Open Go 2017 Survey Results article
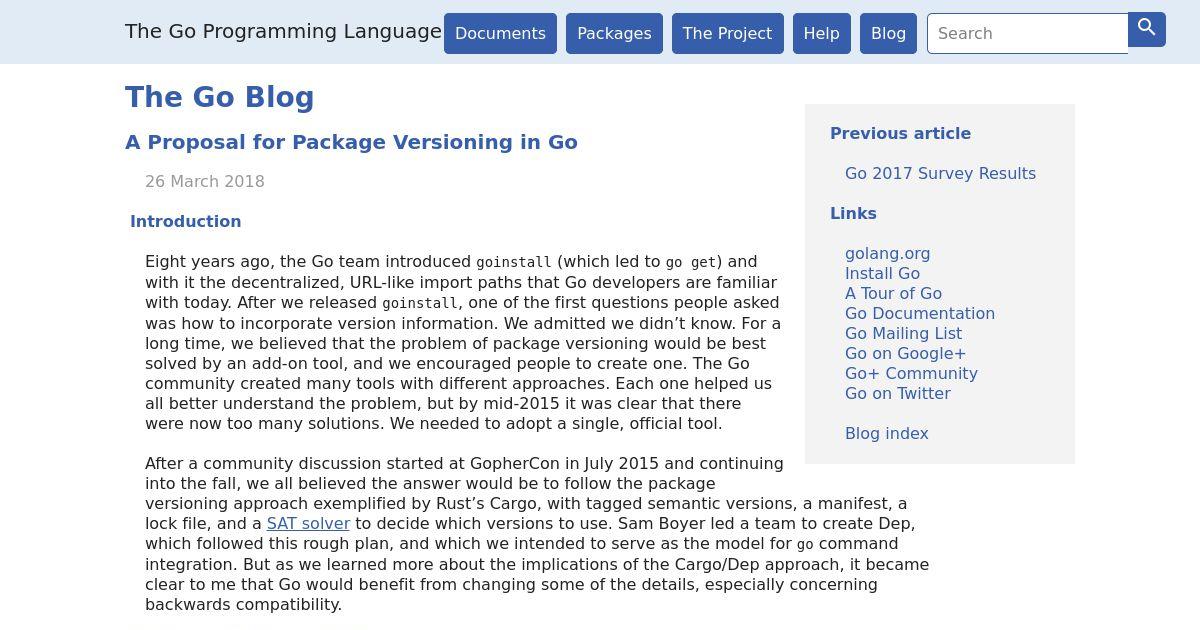Screen dimensions: 1200x630 pos(940,173)
